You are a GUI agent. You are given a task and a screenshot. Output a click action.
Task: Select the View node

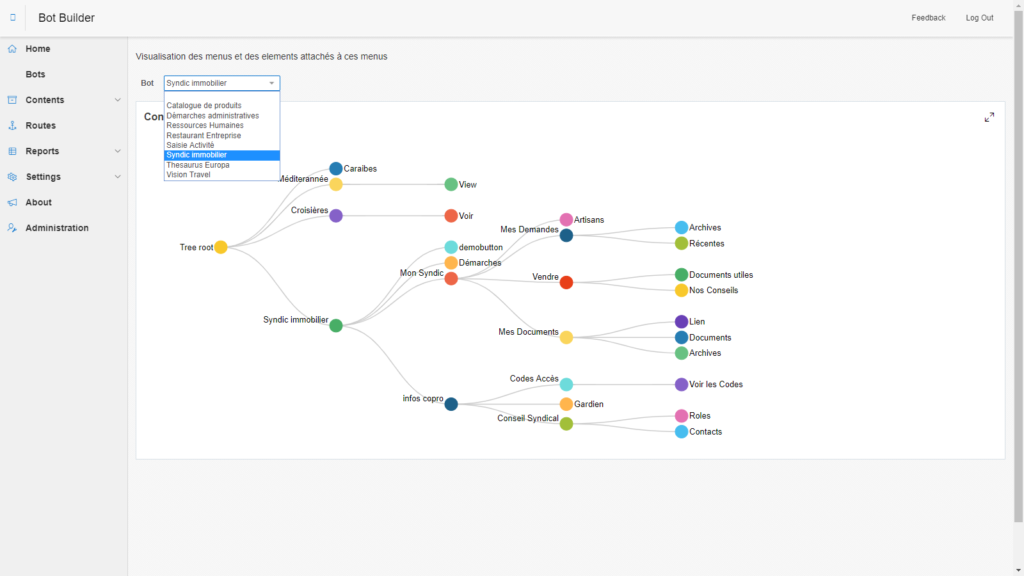(x=451, y=185)
